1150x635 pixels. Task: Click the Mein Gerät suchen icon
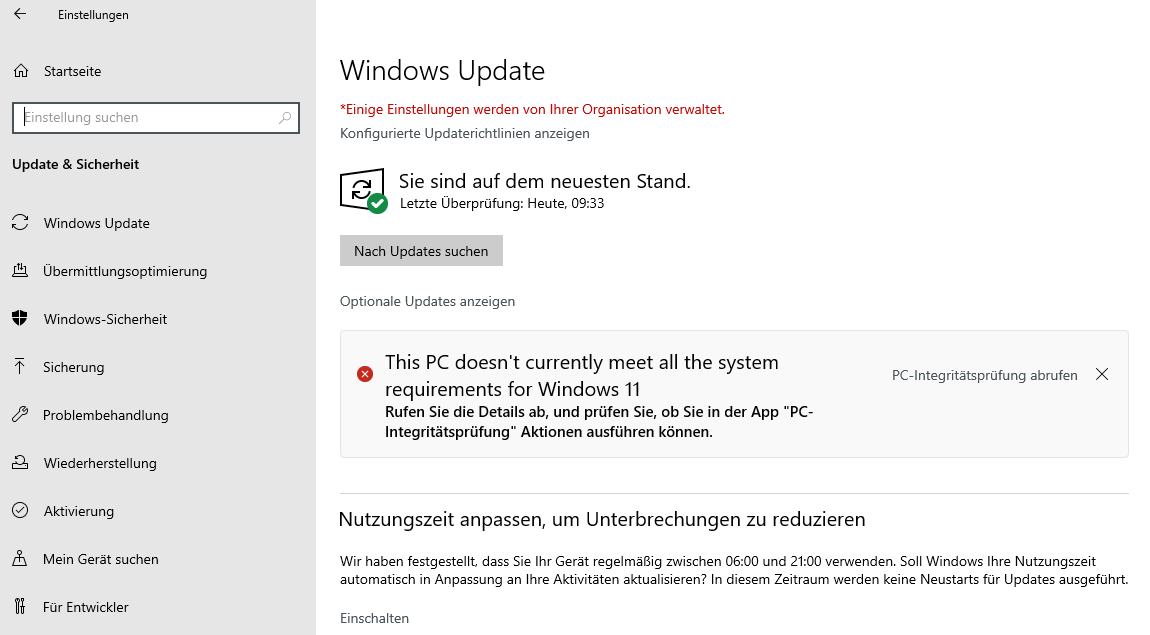[x=20, y=559]
